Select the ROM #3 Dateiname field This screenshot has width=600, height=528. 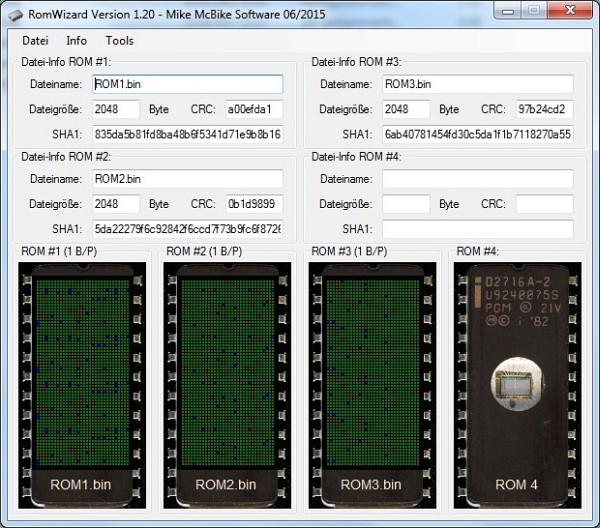pos(477,85)
